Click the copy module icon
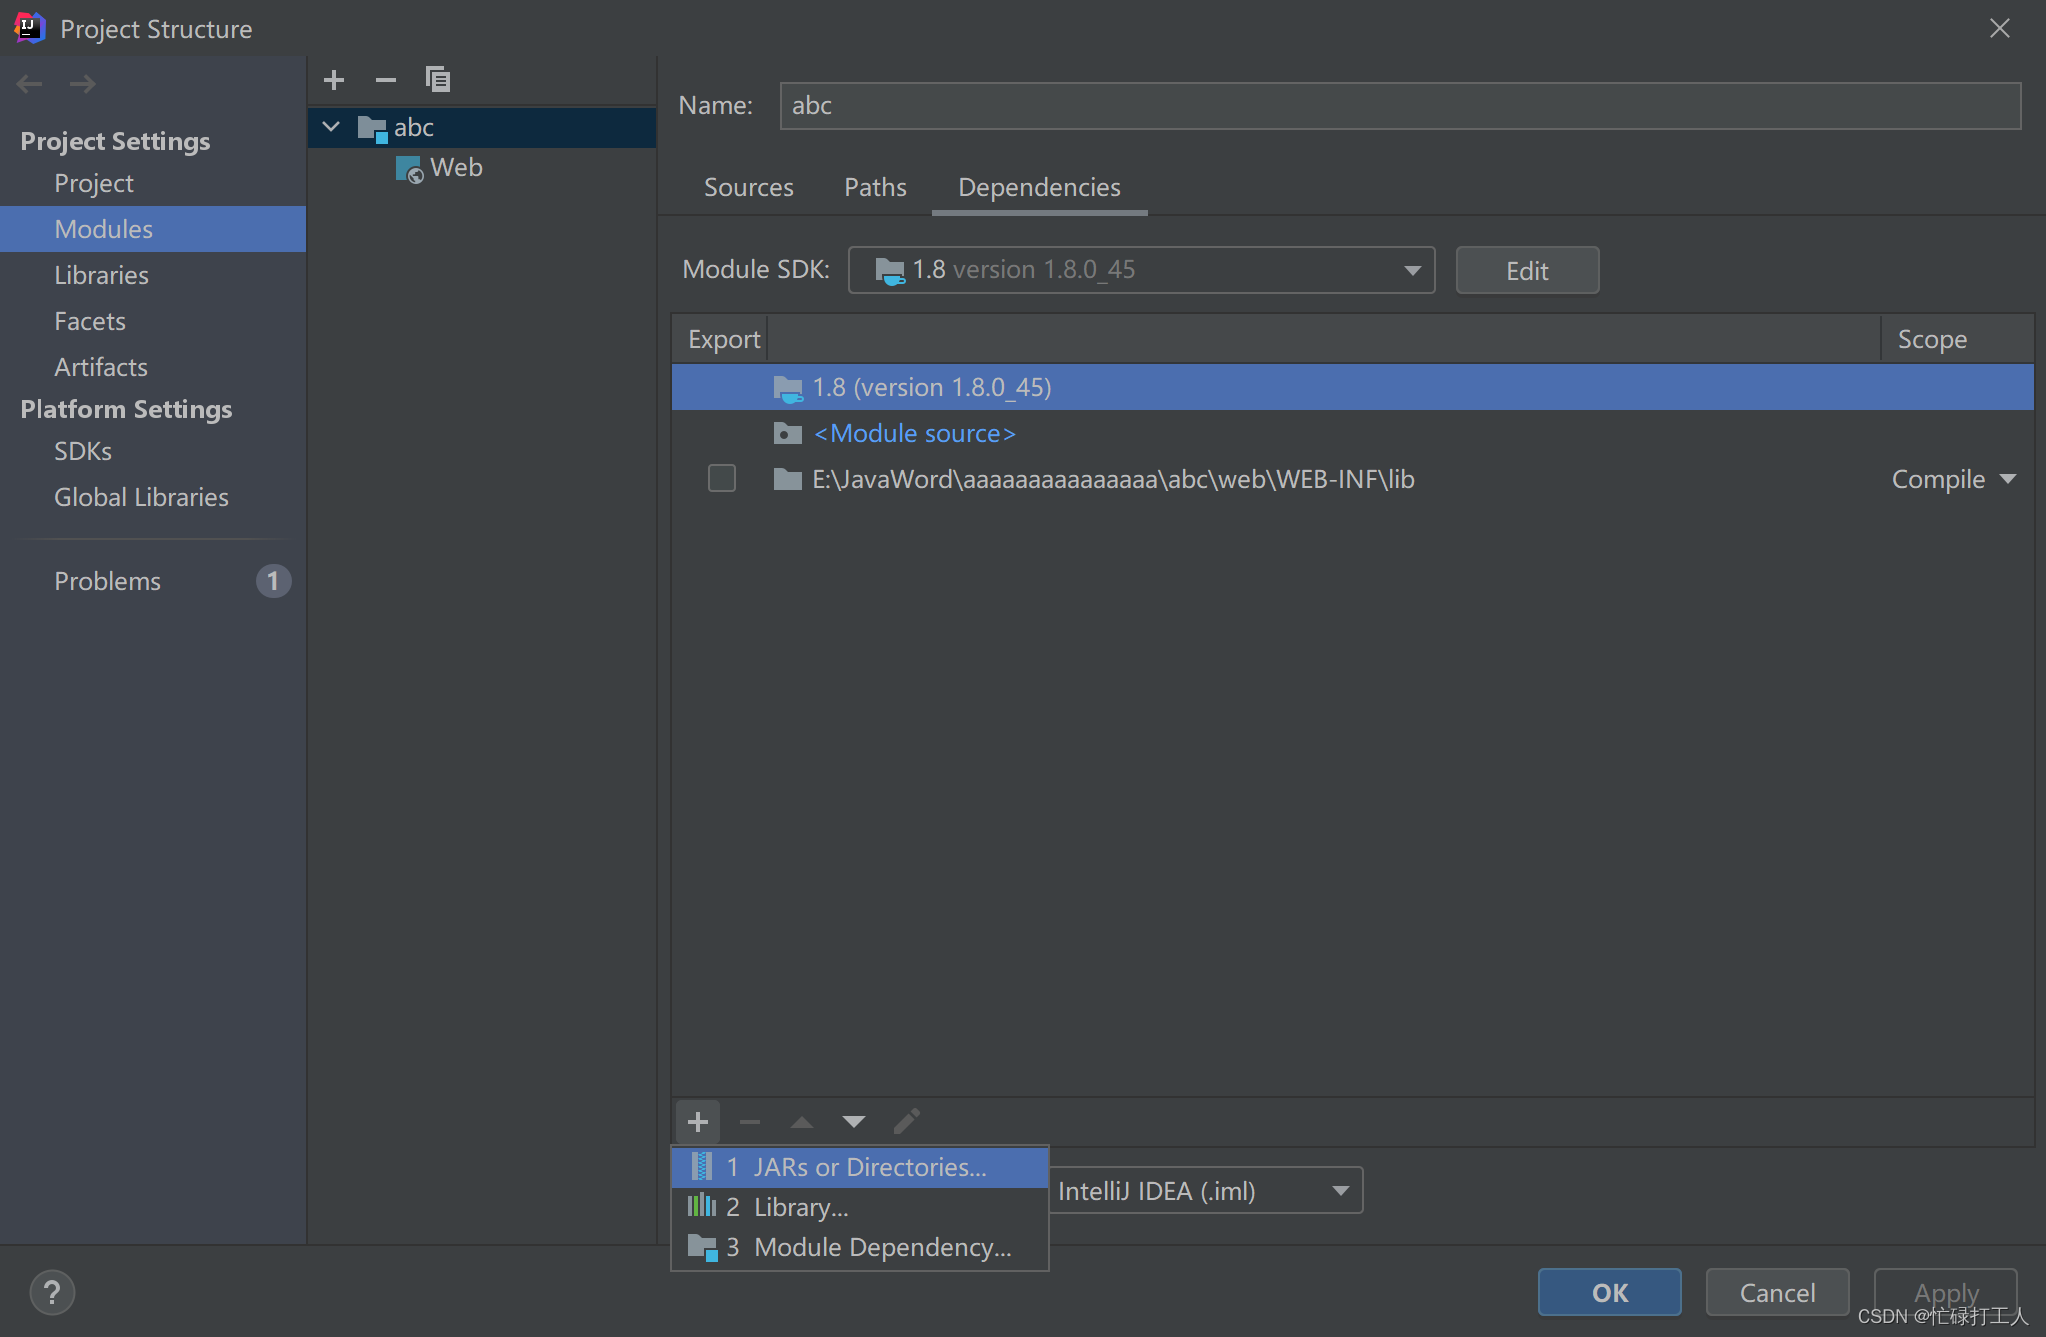 click(438, 80)
